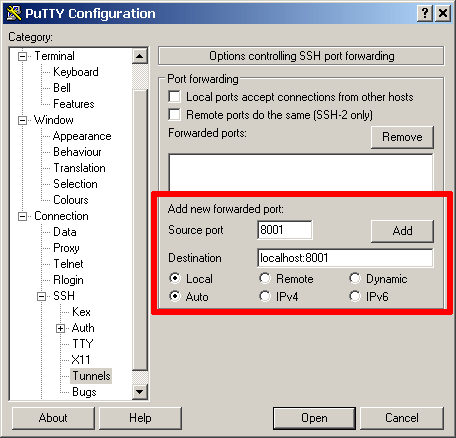This screenshot has width=456, height=438.
Task: Select Bell category in tree
Action: pos(62,88)
